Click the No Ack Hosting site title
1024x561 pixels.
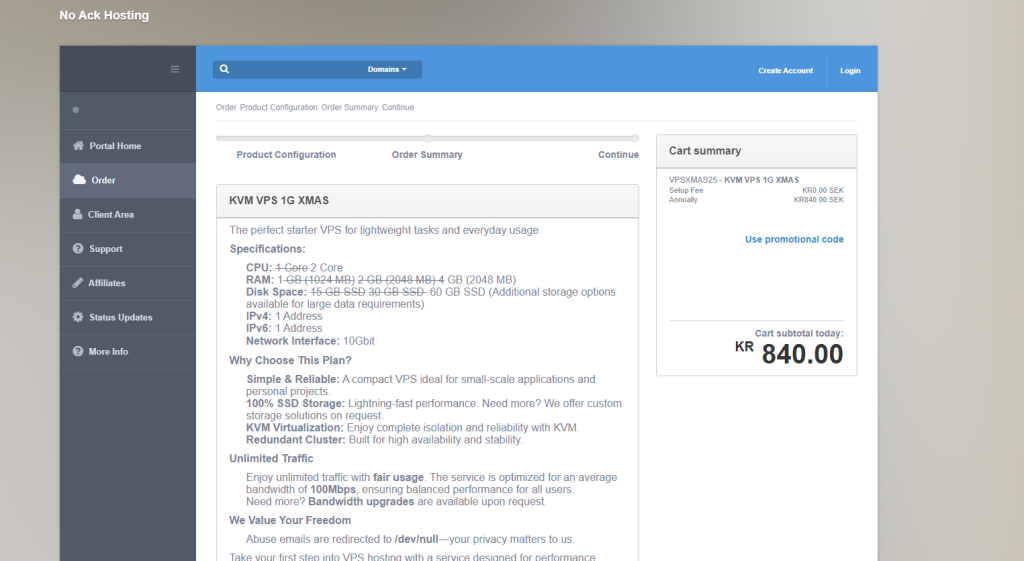[104, 15]
